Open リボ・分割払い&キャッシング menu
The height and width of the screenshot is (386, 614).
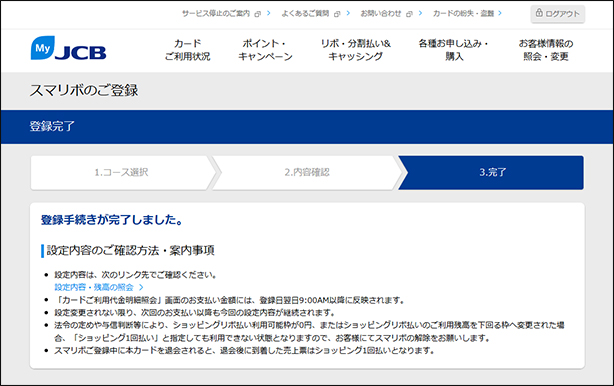pyautogui.click(x=356, y=50)
